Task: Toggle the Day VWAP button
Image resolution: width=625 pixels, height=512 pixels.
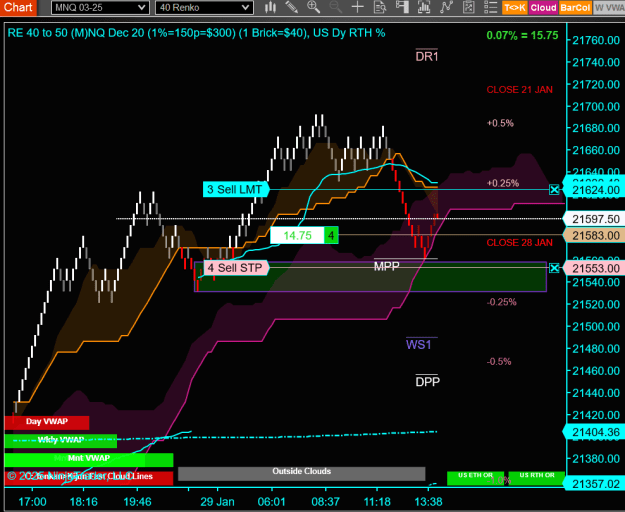Action: point(47,422)
